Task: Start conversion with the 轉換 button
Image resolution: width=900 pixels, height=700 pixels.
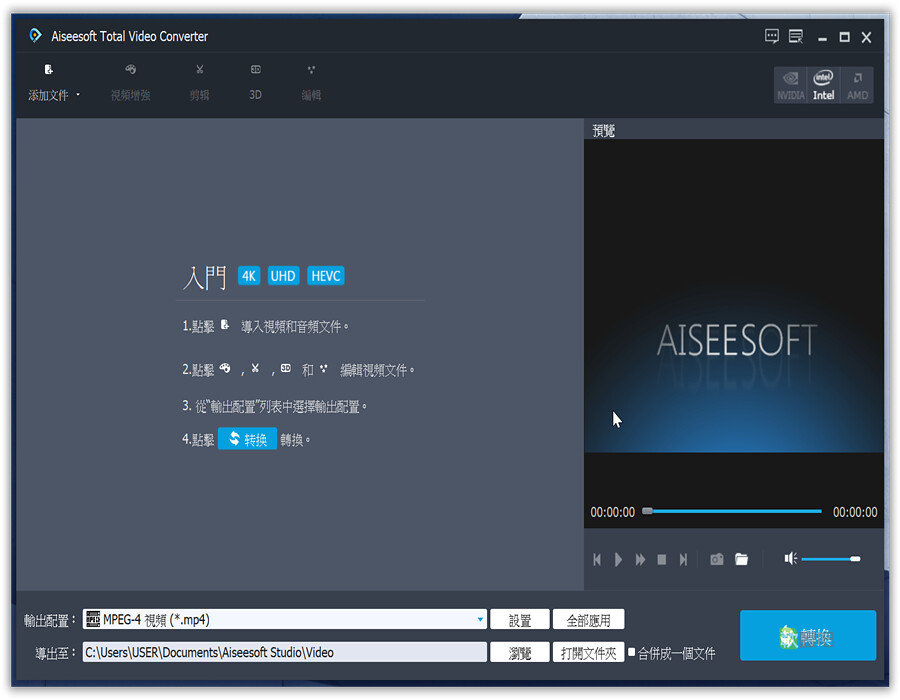Action: tap(808, 636)
